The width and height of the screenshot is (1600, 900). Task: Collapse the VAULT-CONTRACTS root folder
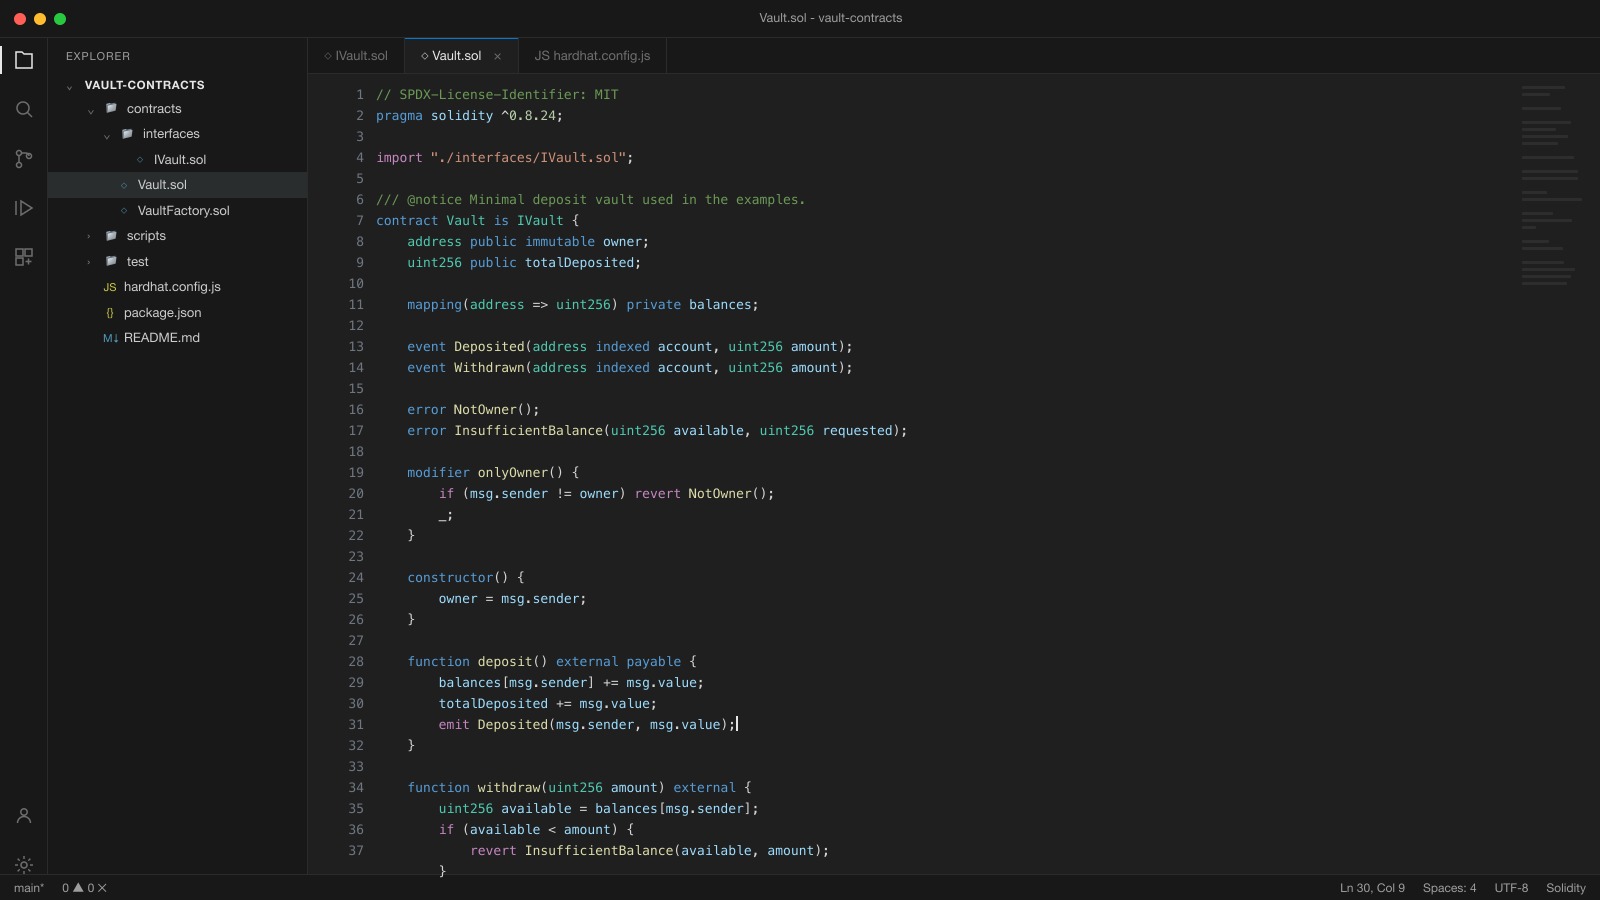coord(69,86)
